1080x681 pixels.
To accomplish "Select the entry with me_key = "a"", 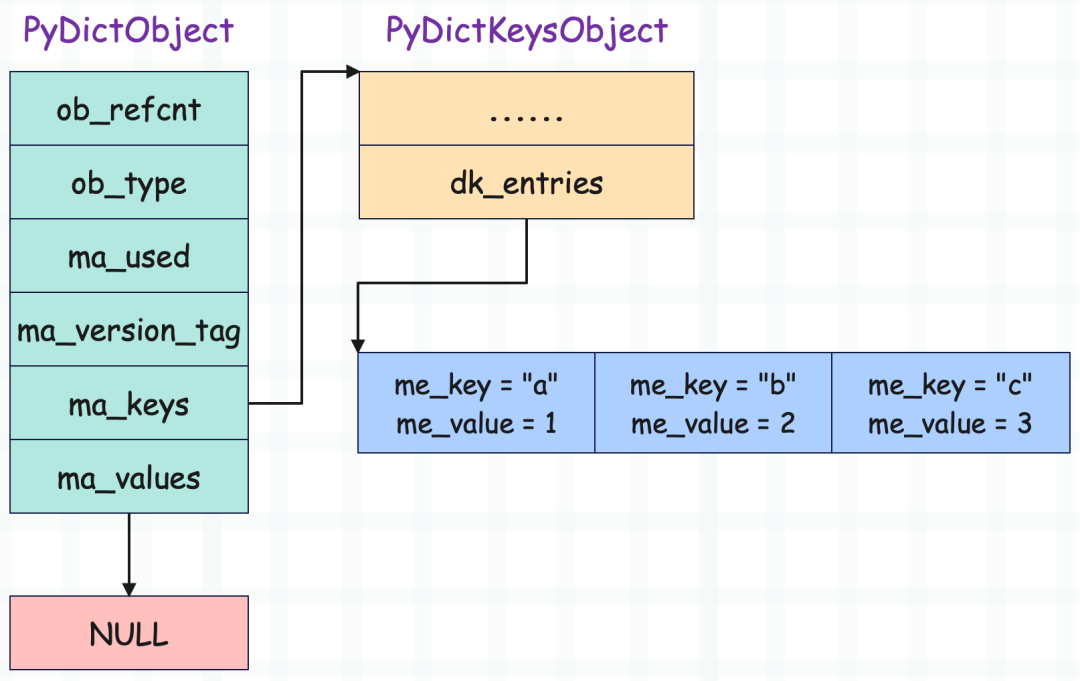I will (476, 403).
